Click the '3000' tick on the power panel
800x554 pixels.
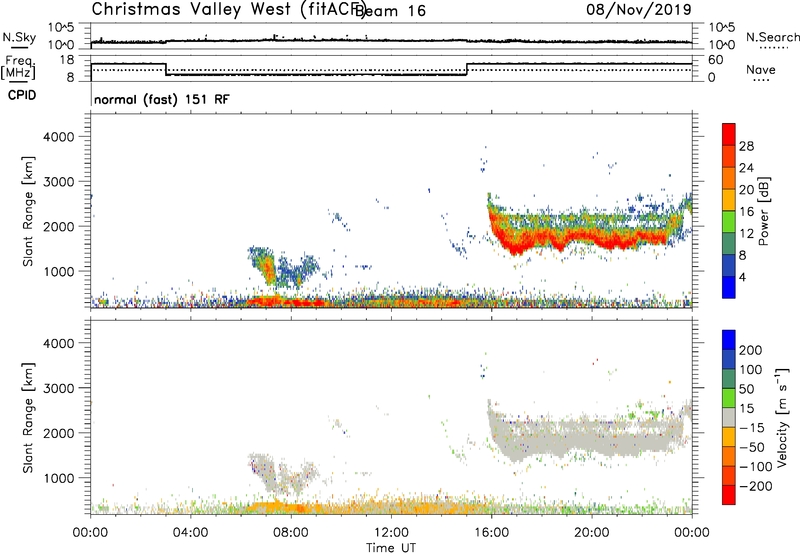click(59, 182)
